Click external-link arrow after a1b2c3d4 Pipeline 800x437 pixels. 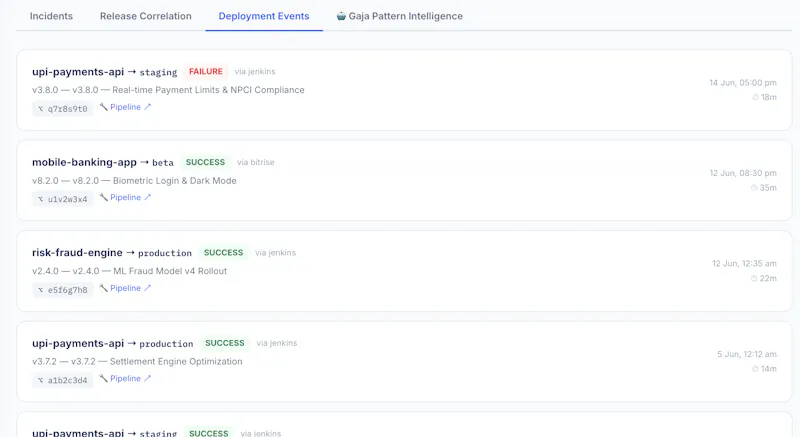(147, 378)
